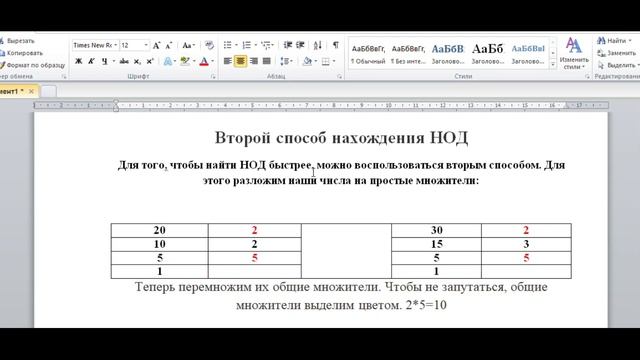Toggle italic (К) formatting
Viewport: 640px width, 360px height.
click(91, 61)
